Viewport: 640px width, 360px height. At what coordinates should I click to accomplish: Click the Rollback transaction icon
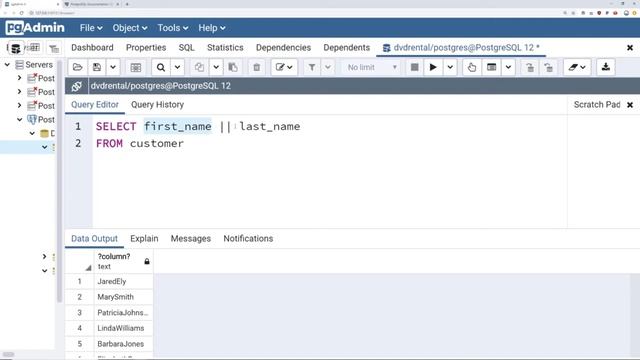[x=549, y=67]
